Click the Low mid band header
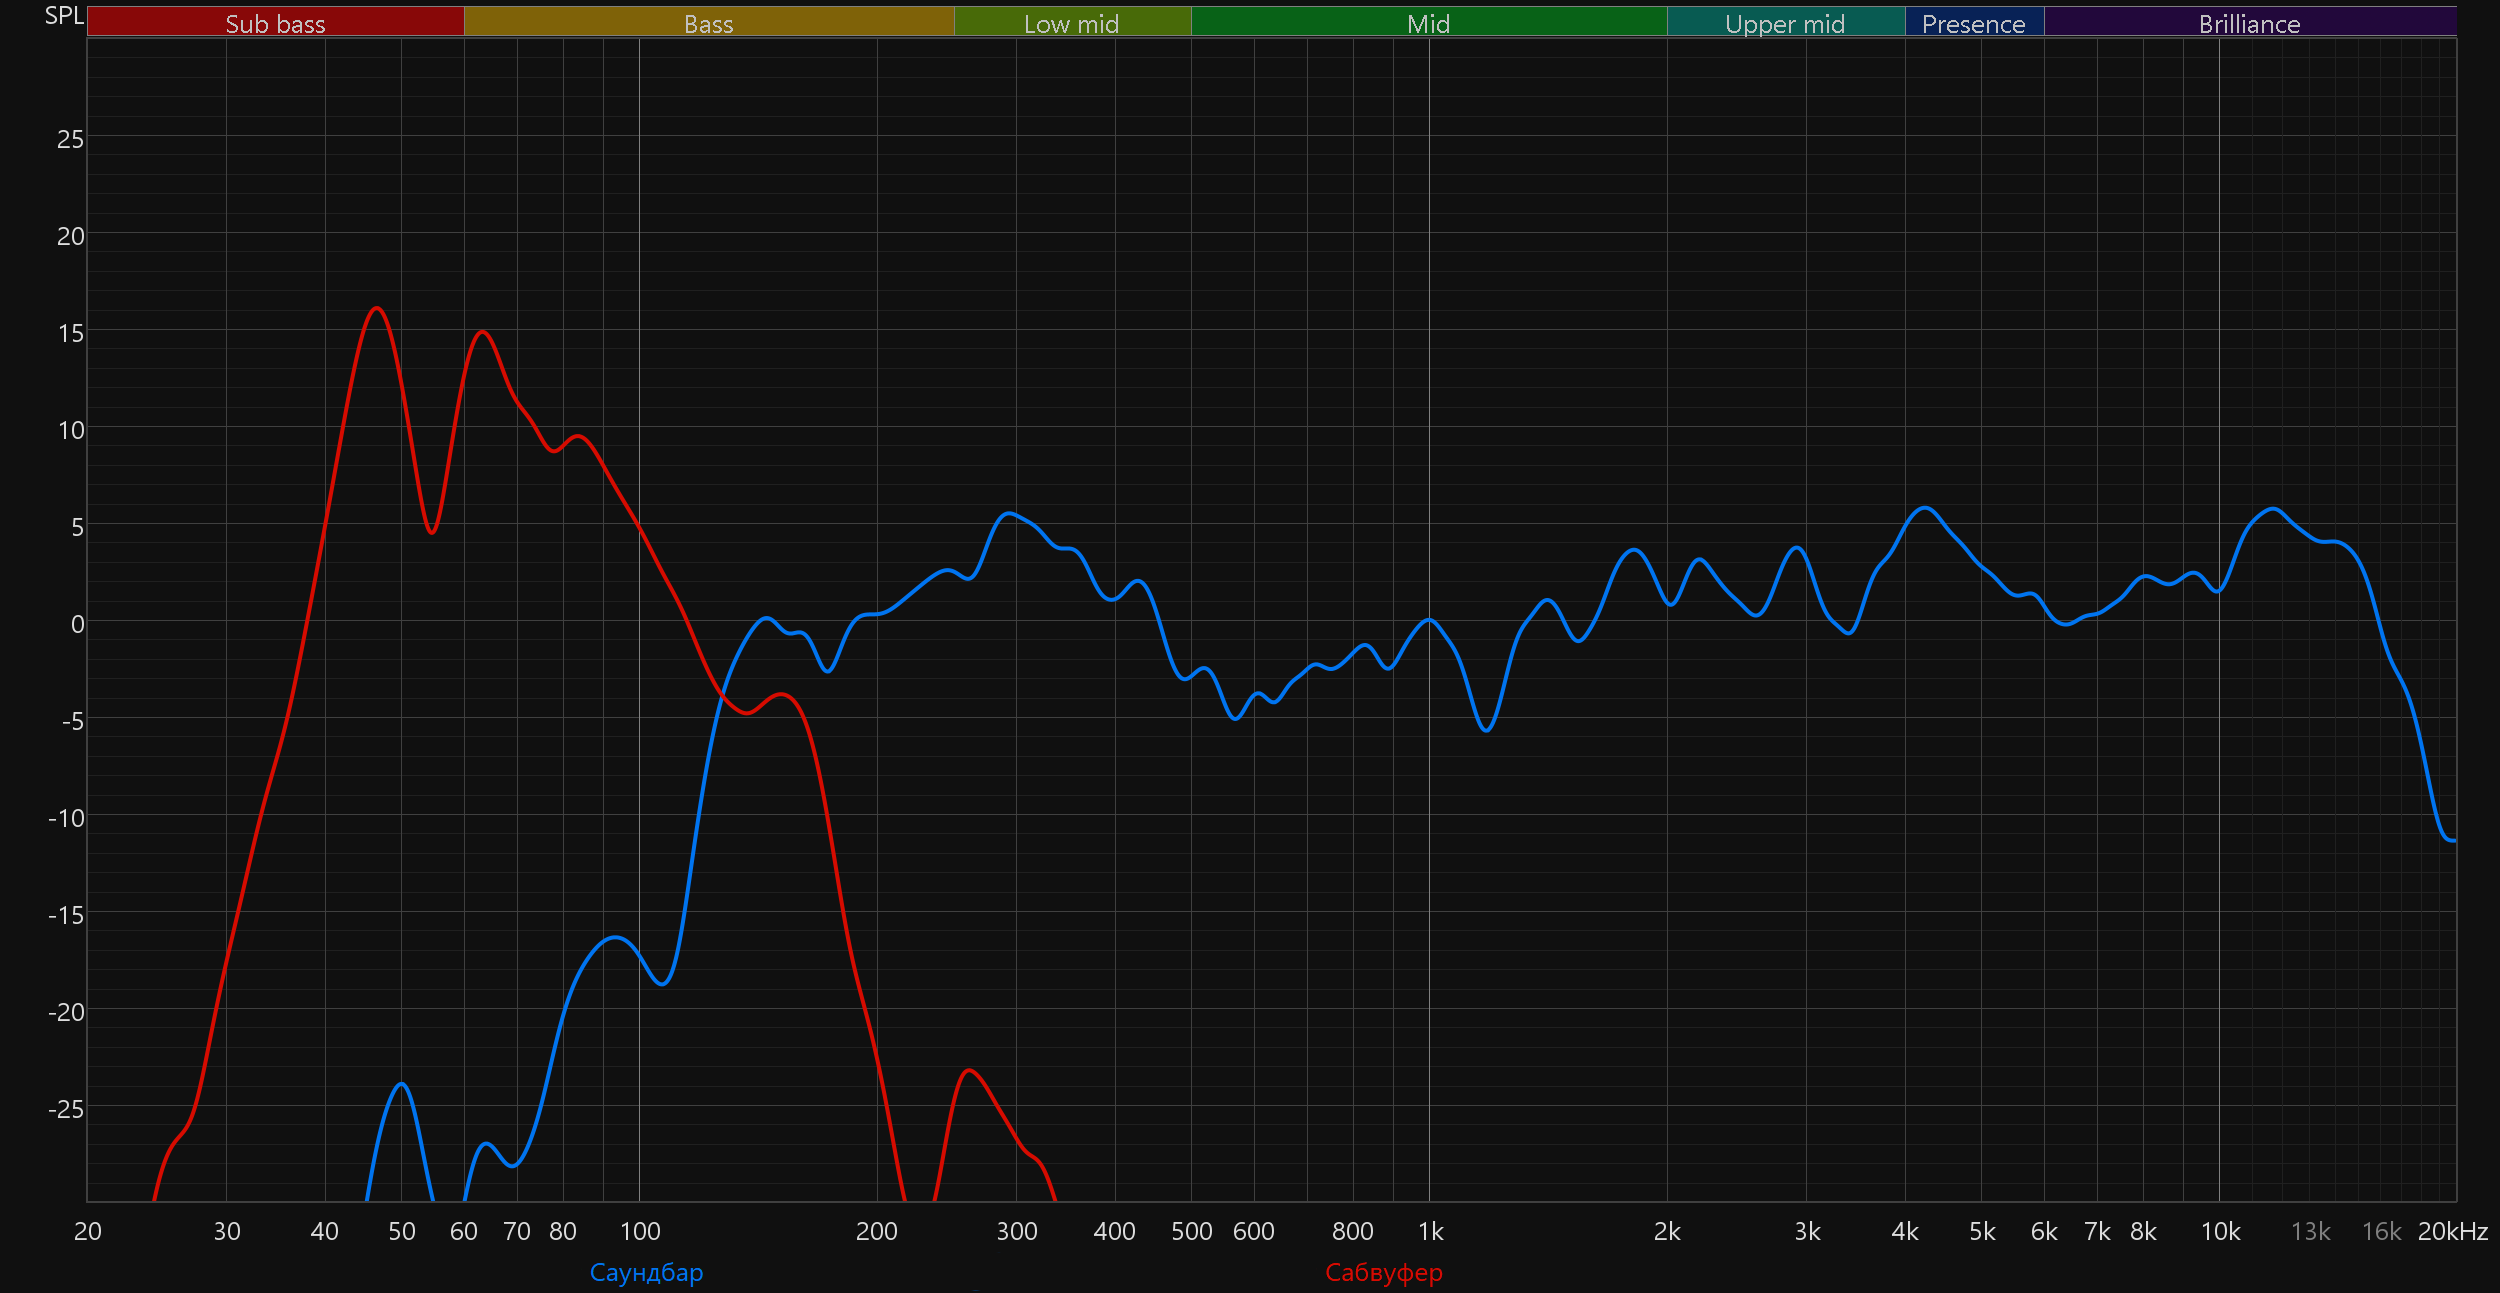The image size is (2500, 1293). point(1071,23)
